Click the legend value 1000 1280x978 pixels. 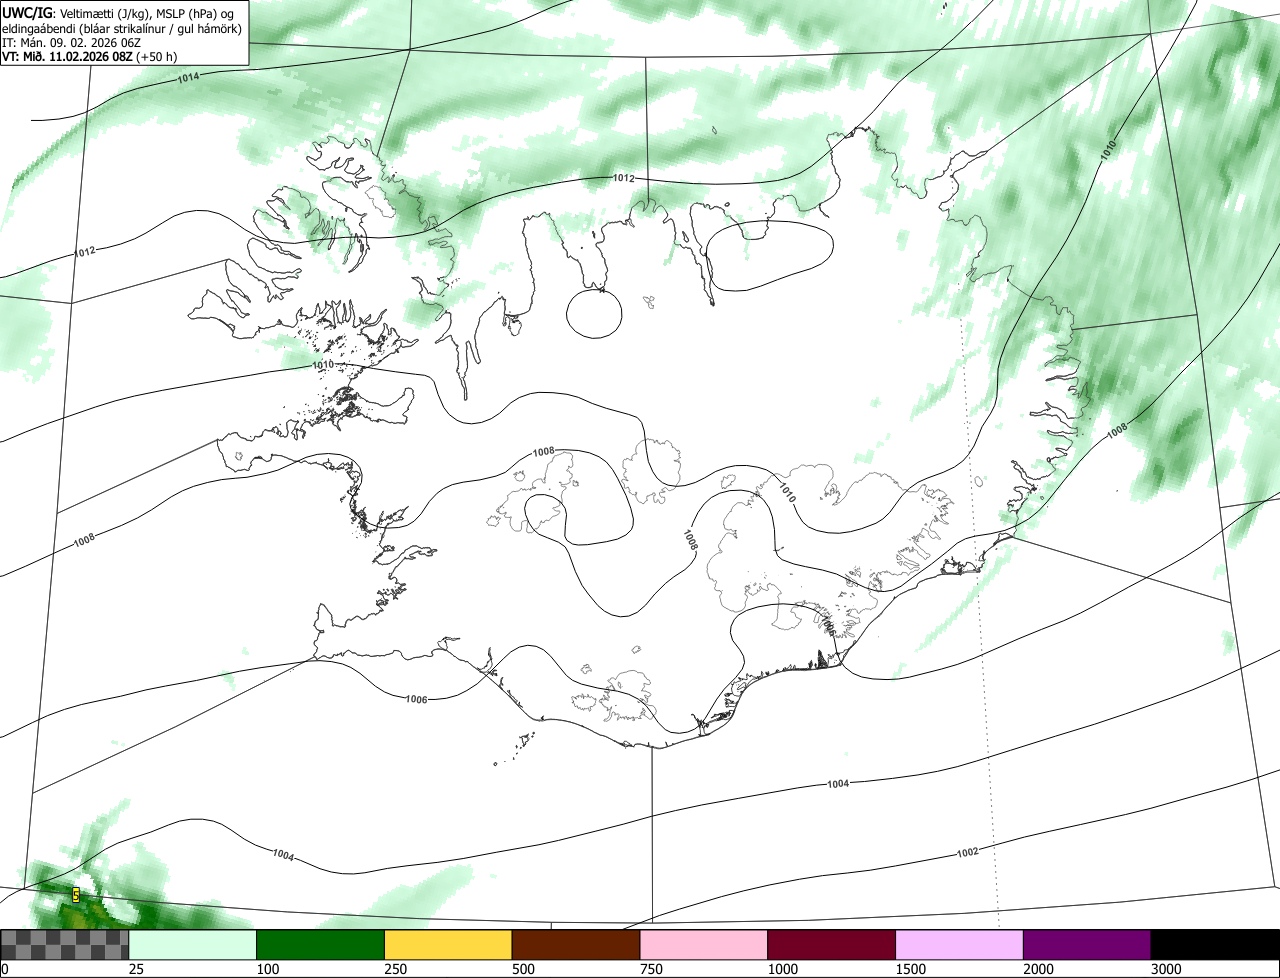782,969
